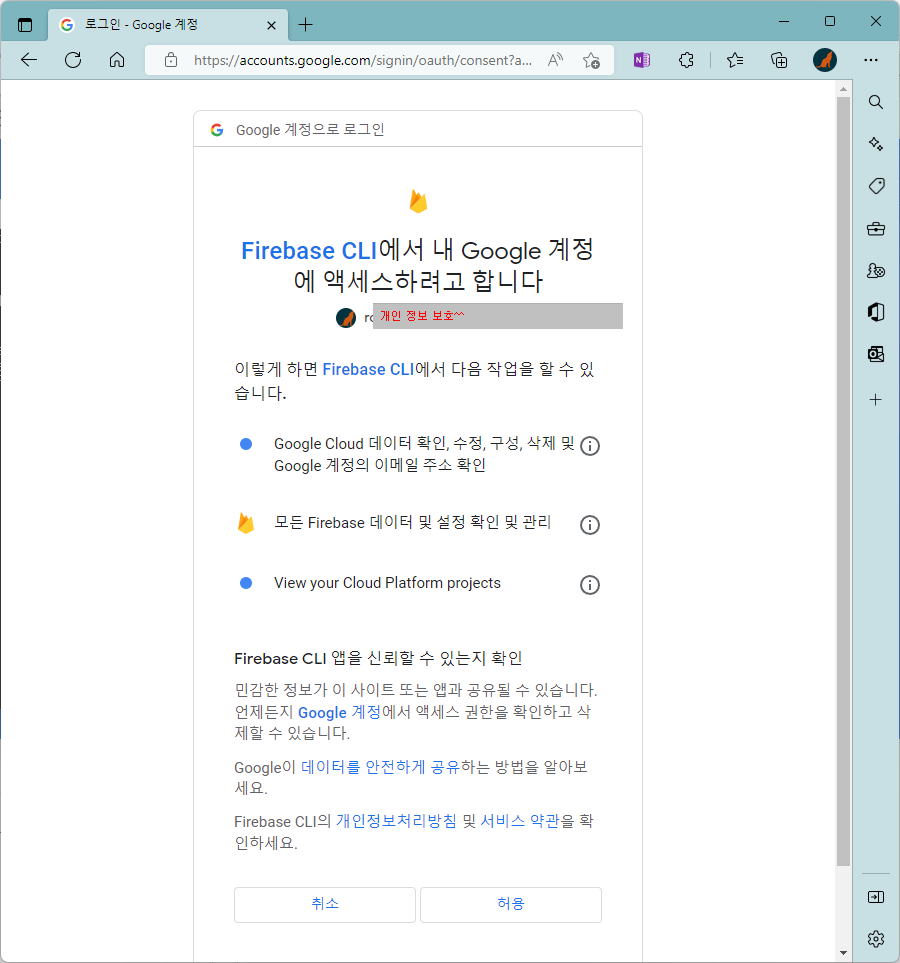Click the 취소 button
900x963 pixels.
pyautogui.click(x=325, y=904)
